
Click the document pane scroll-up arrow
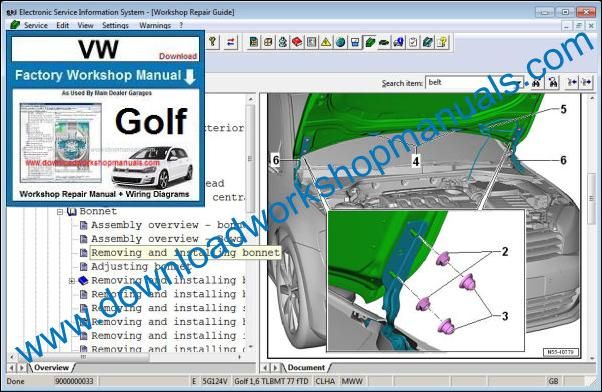coord(592,98)
